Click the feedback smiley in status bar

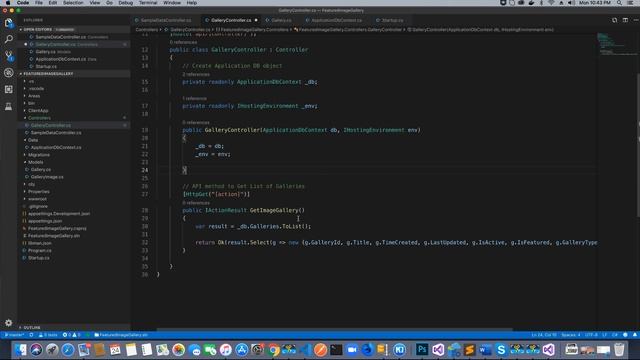coord(625,335)
